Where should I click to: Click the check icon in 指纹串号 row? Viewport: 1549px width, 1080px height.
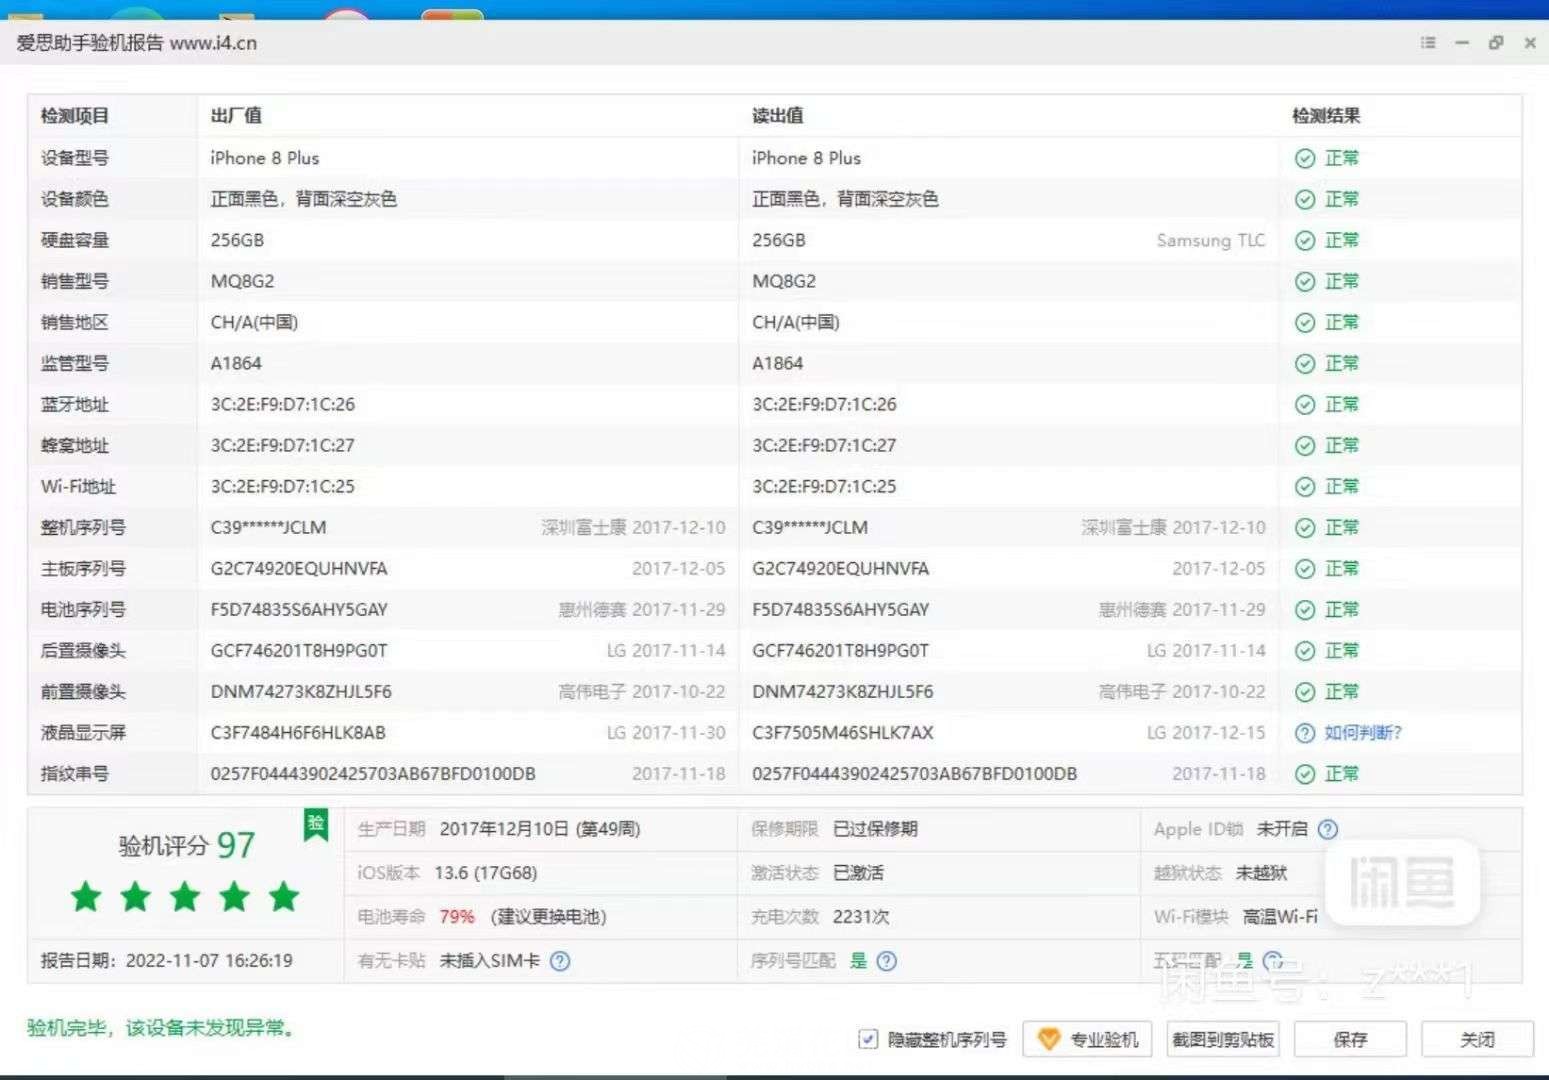1305,774
